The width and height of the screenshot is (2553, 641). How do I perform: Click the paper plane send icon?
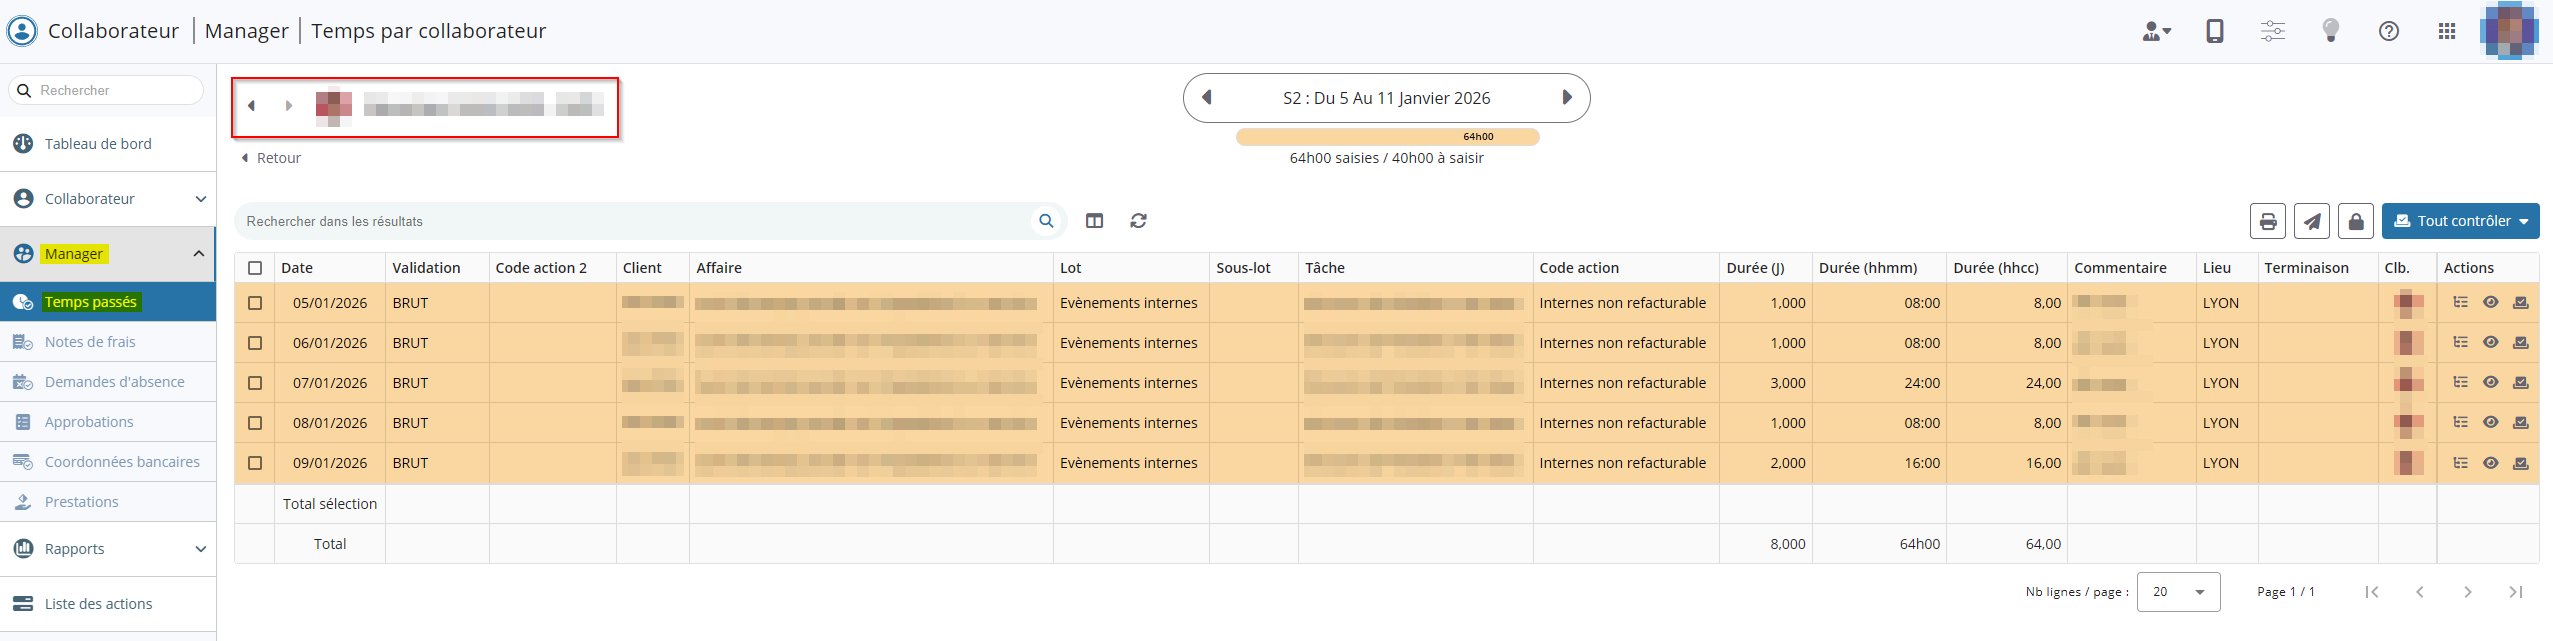click(x=2312, y=221)
